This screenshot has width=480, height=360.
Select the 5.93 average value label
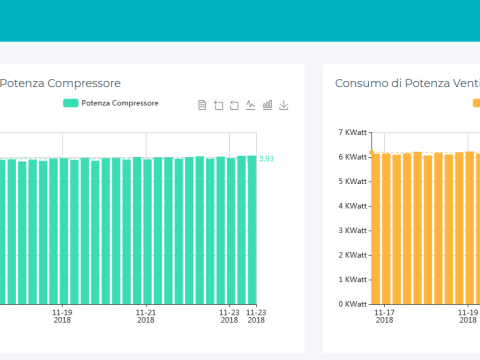[266, 159]
